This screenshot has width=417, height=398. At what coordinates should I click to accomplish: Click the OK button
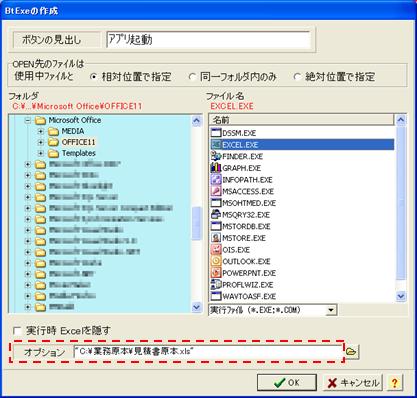(287, 382)
